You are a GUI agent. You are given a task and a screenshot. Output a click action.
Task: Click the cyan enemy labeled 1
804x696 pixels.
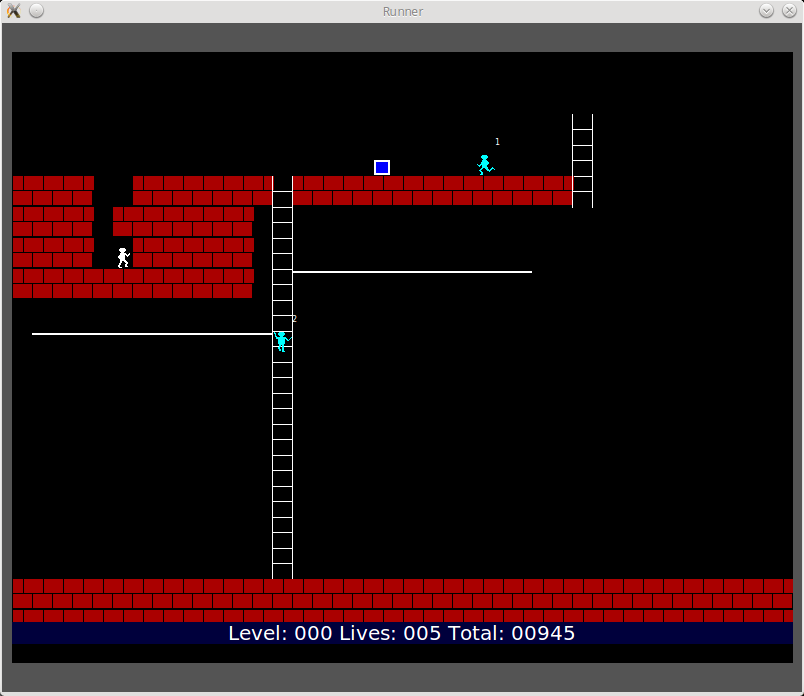(485, 165)
